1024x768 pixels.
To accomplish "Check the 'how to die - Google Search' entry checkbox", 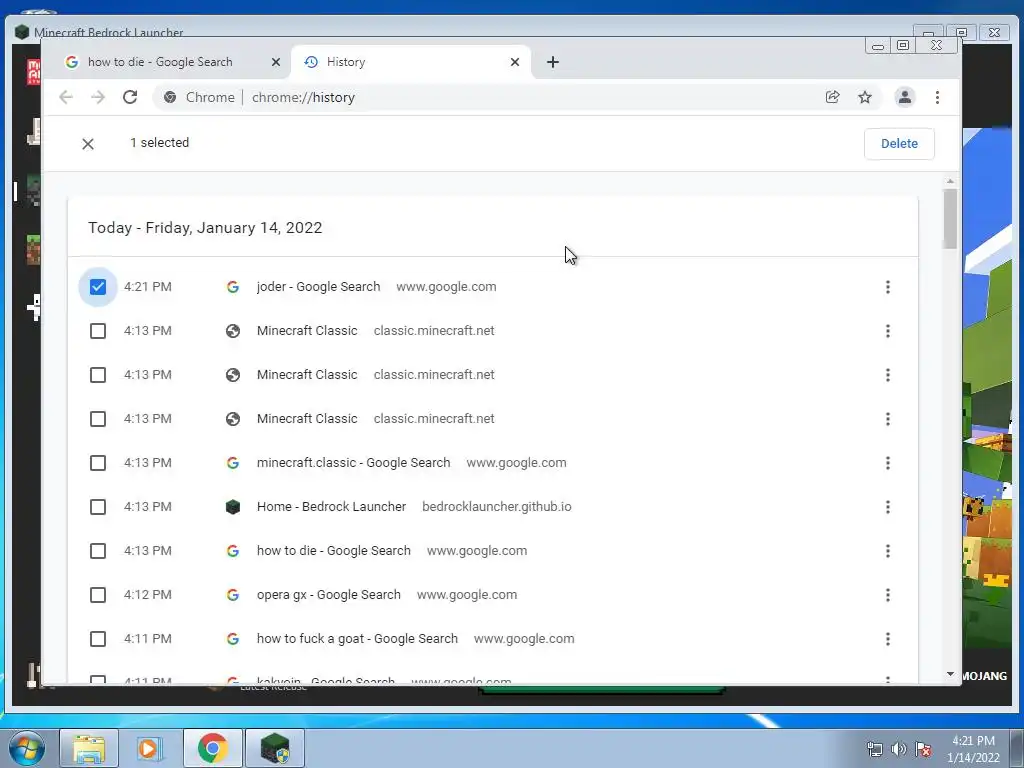I will (98, 551).
